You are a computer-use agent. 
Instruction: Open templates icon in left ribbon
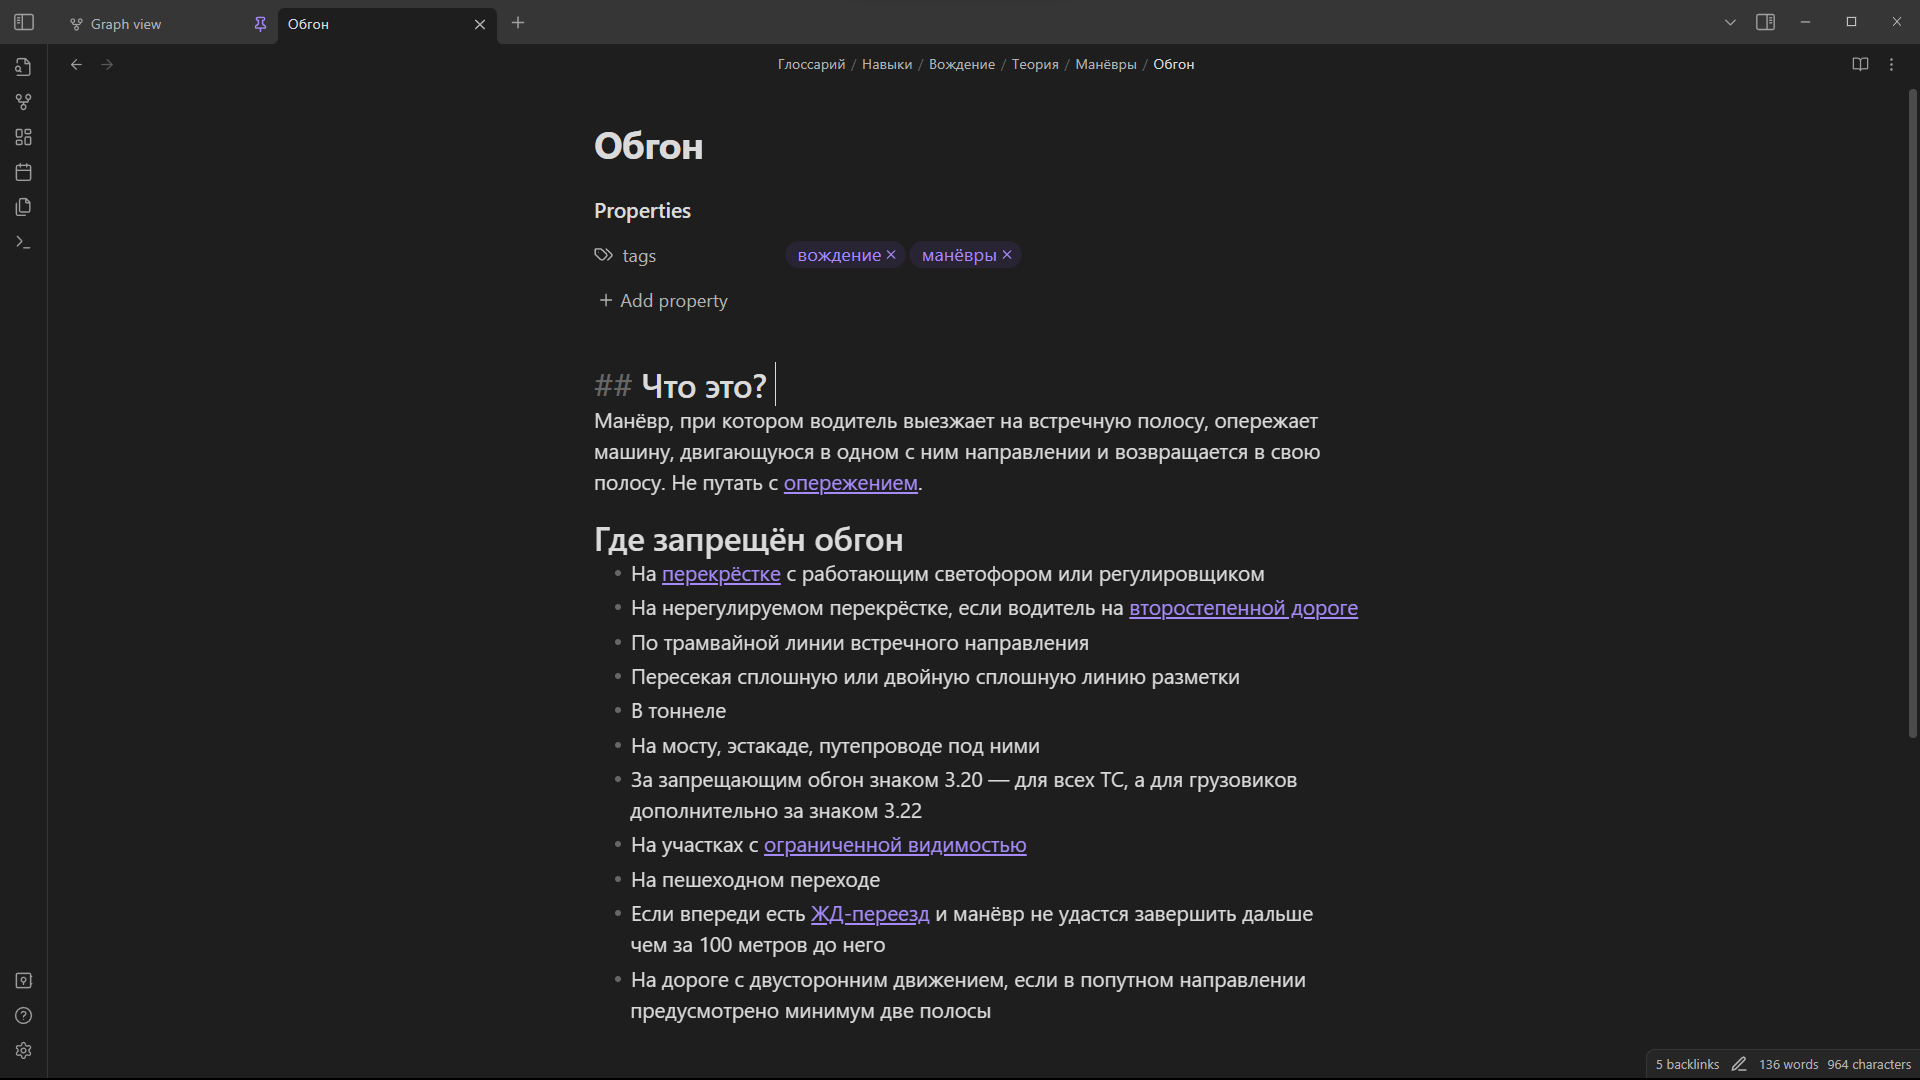point(24,207)
